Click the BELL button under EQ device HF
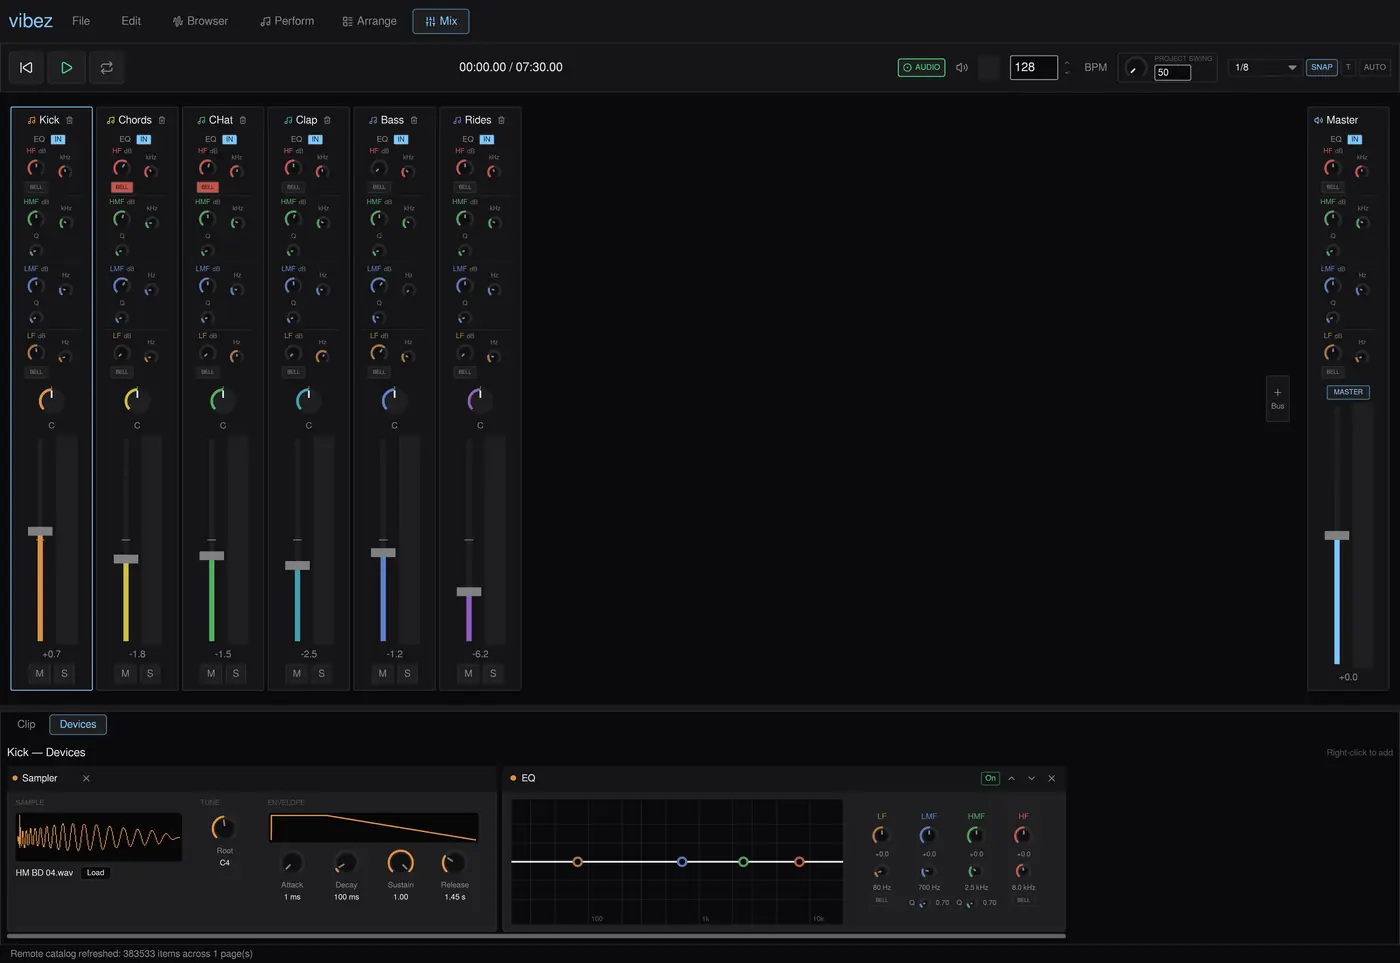Screen dimensions: 1400x963 tap(1023, 900)
